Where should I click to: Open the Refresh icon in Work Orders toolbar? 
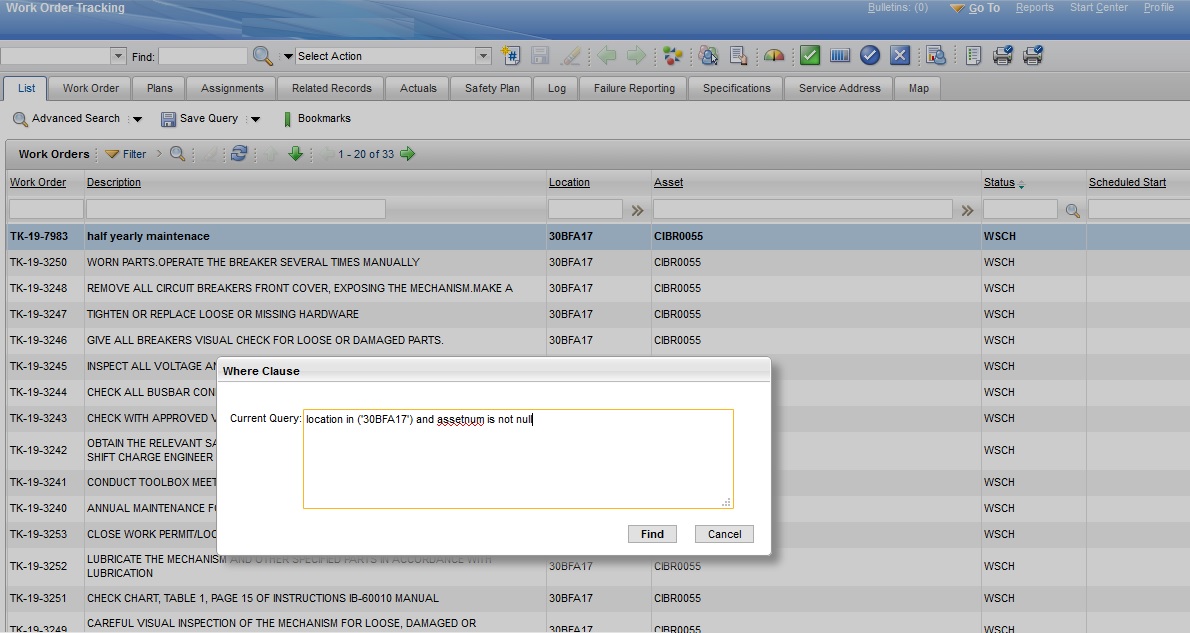(x=238, y=153)
